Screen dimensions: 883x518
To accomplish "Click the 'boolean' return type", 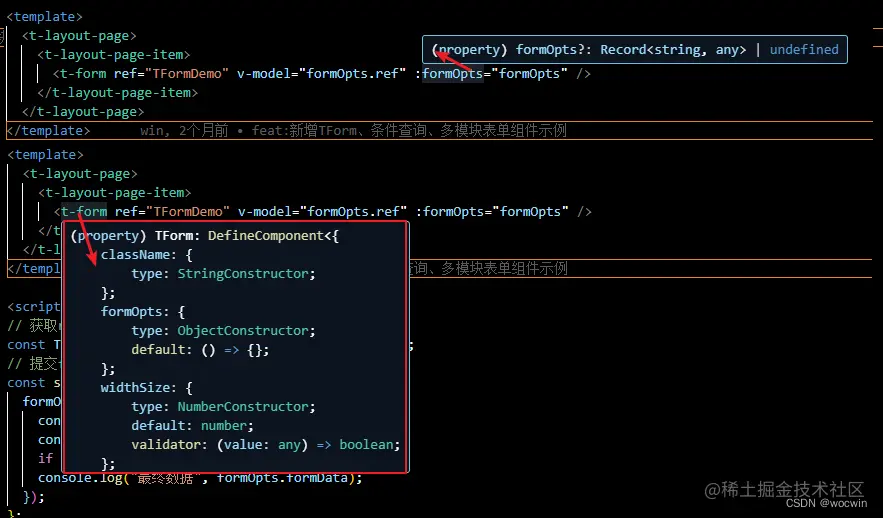I will [x=366, y=445].
